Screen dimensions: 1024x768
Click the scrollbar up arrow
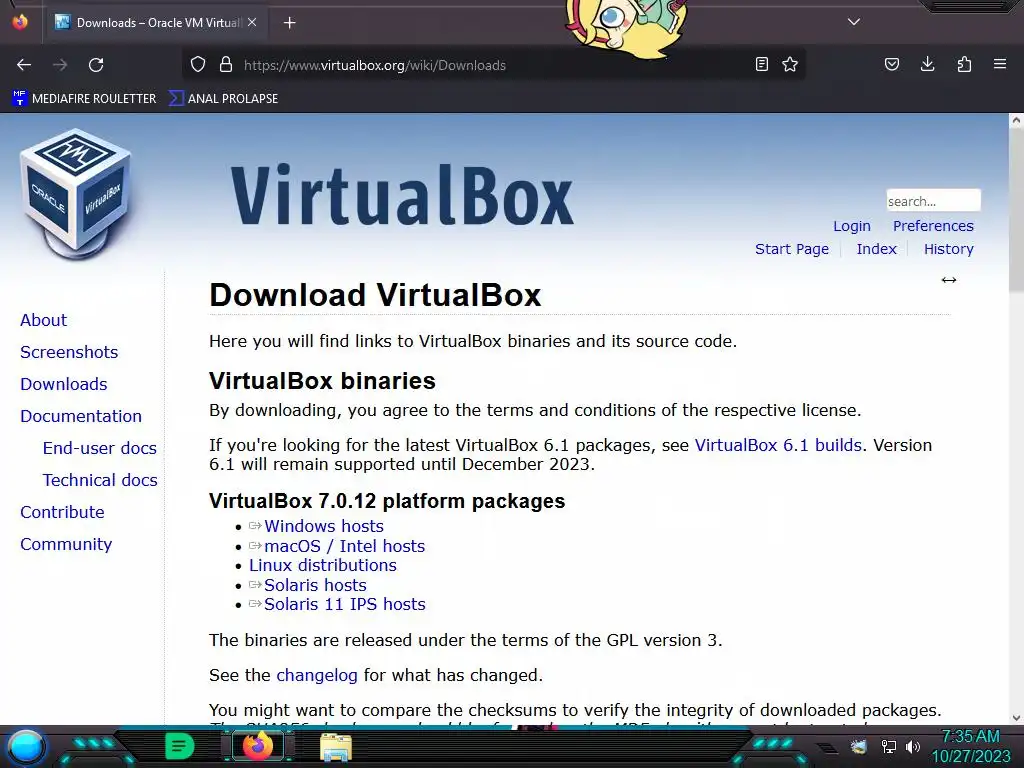[1016, 120]
